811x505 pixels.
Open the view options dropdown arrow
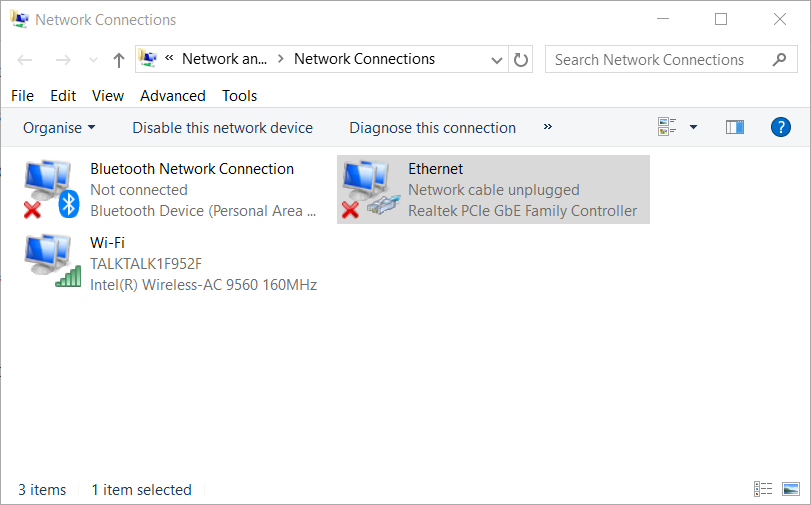[693, 127]
